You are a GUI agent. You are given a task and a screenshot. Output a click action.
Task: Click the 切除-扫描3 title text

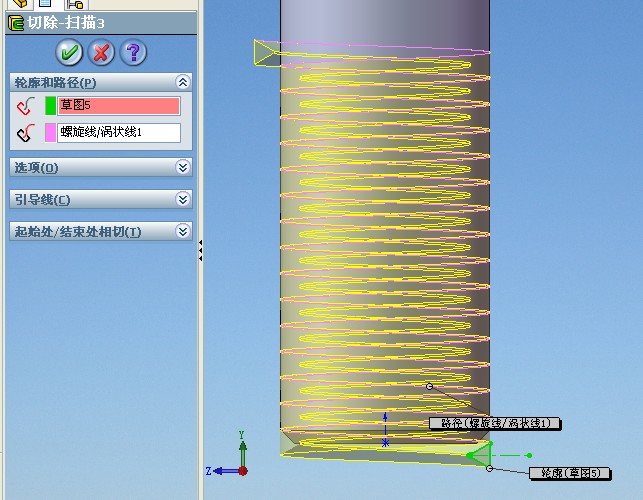click(66, 23)
